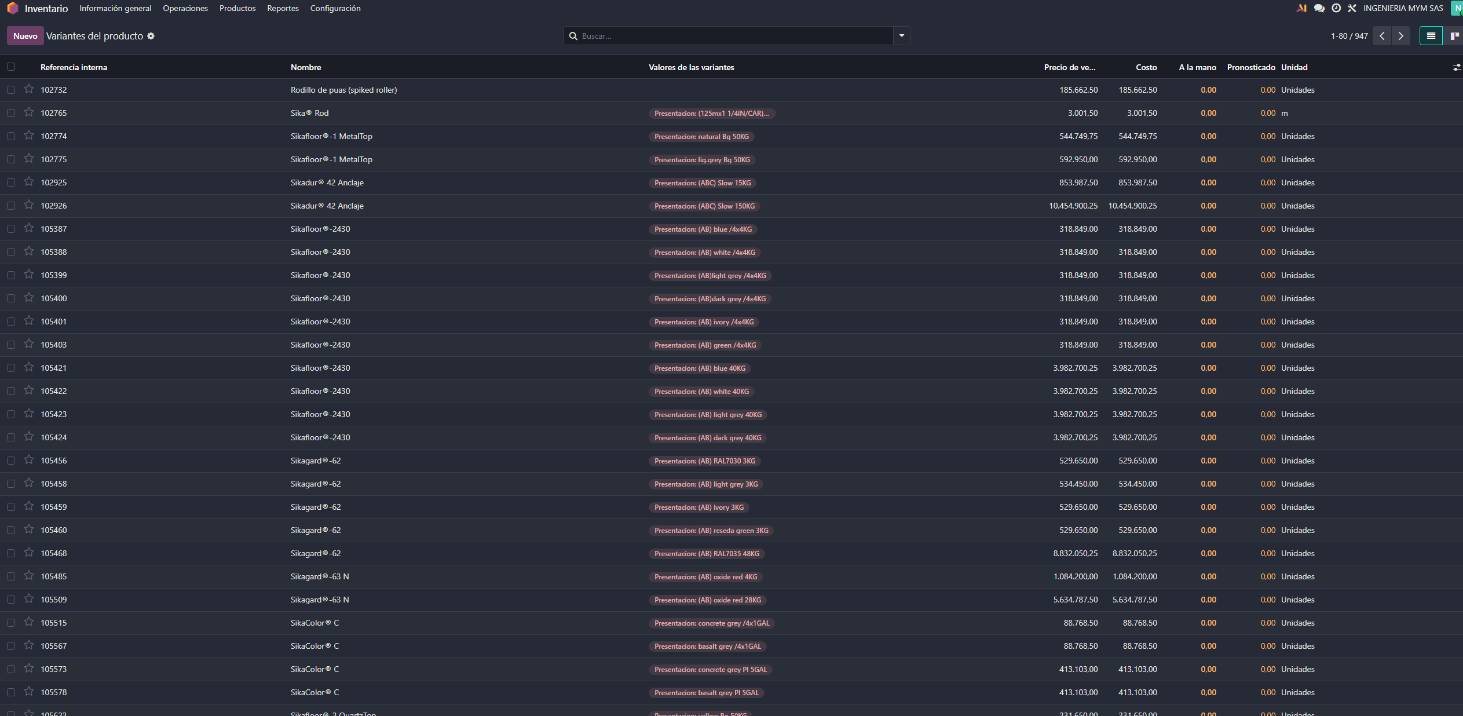Open Información general menu
Screen dimensions: 1463x716
coord(115,8)
